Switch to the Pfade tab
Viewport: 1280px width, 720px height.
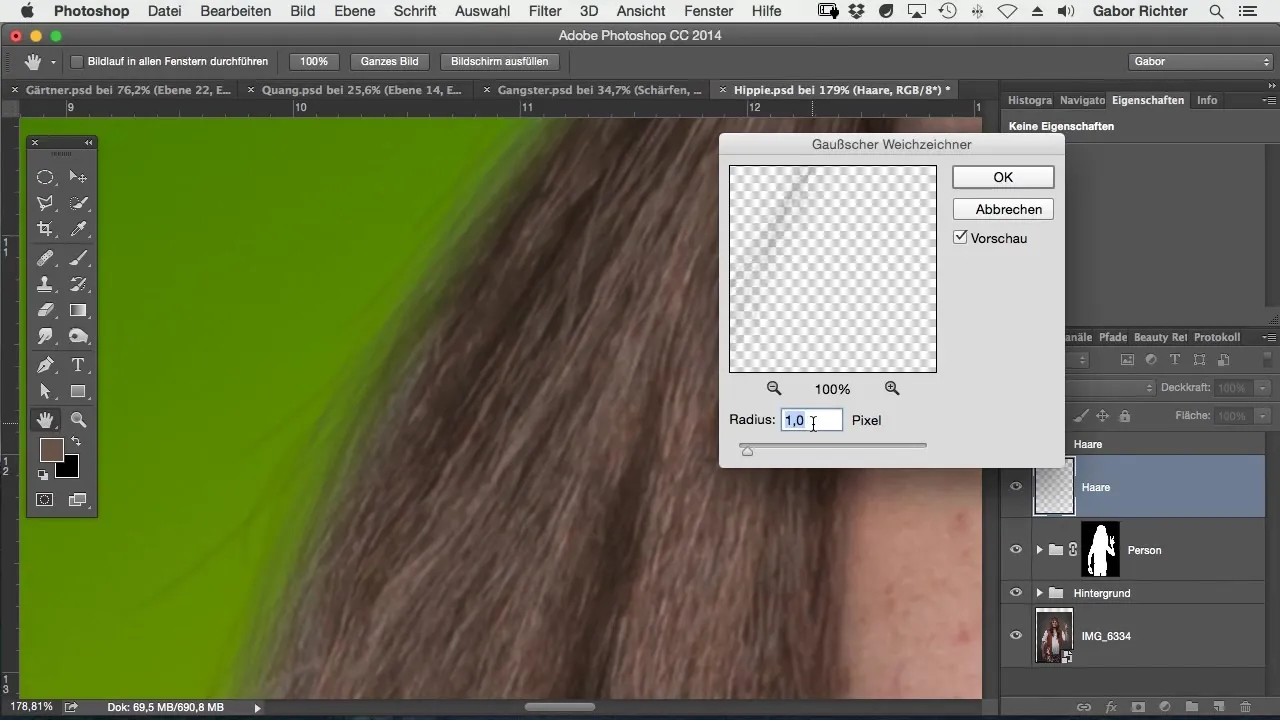1113,338
